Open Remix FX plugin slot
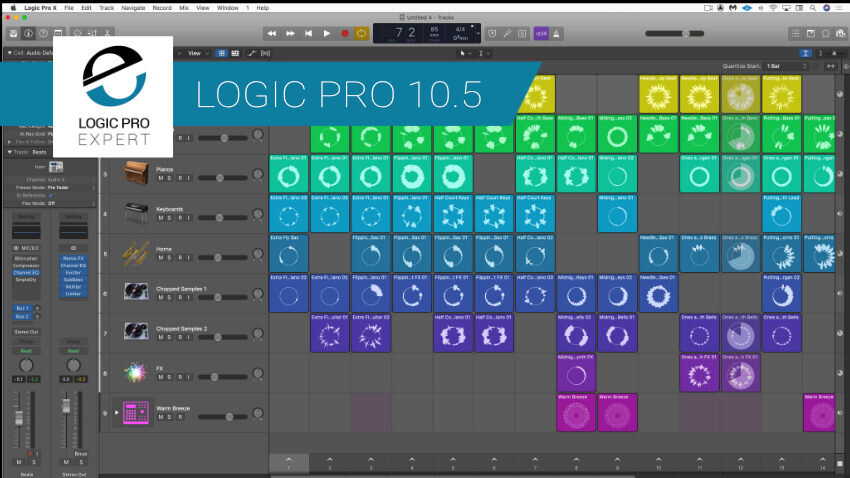The height and width of the screenshot is (478, 850). pos(73,259)
